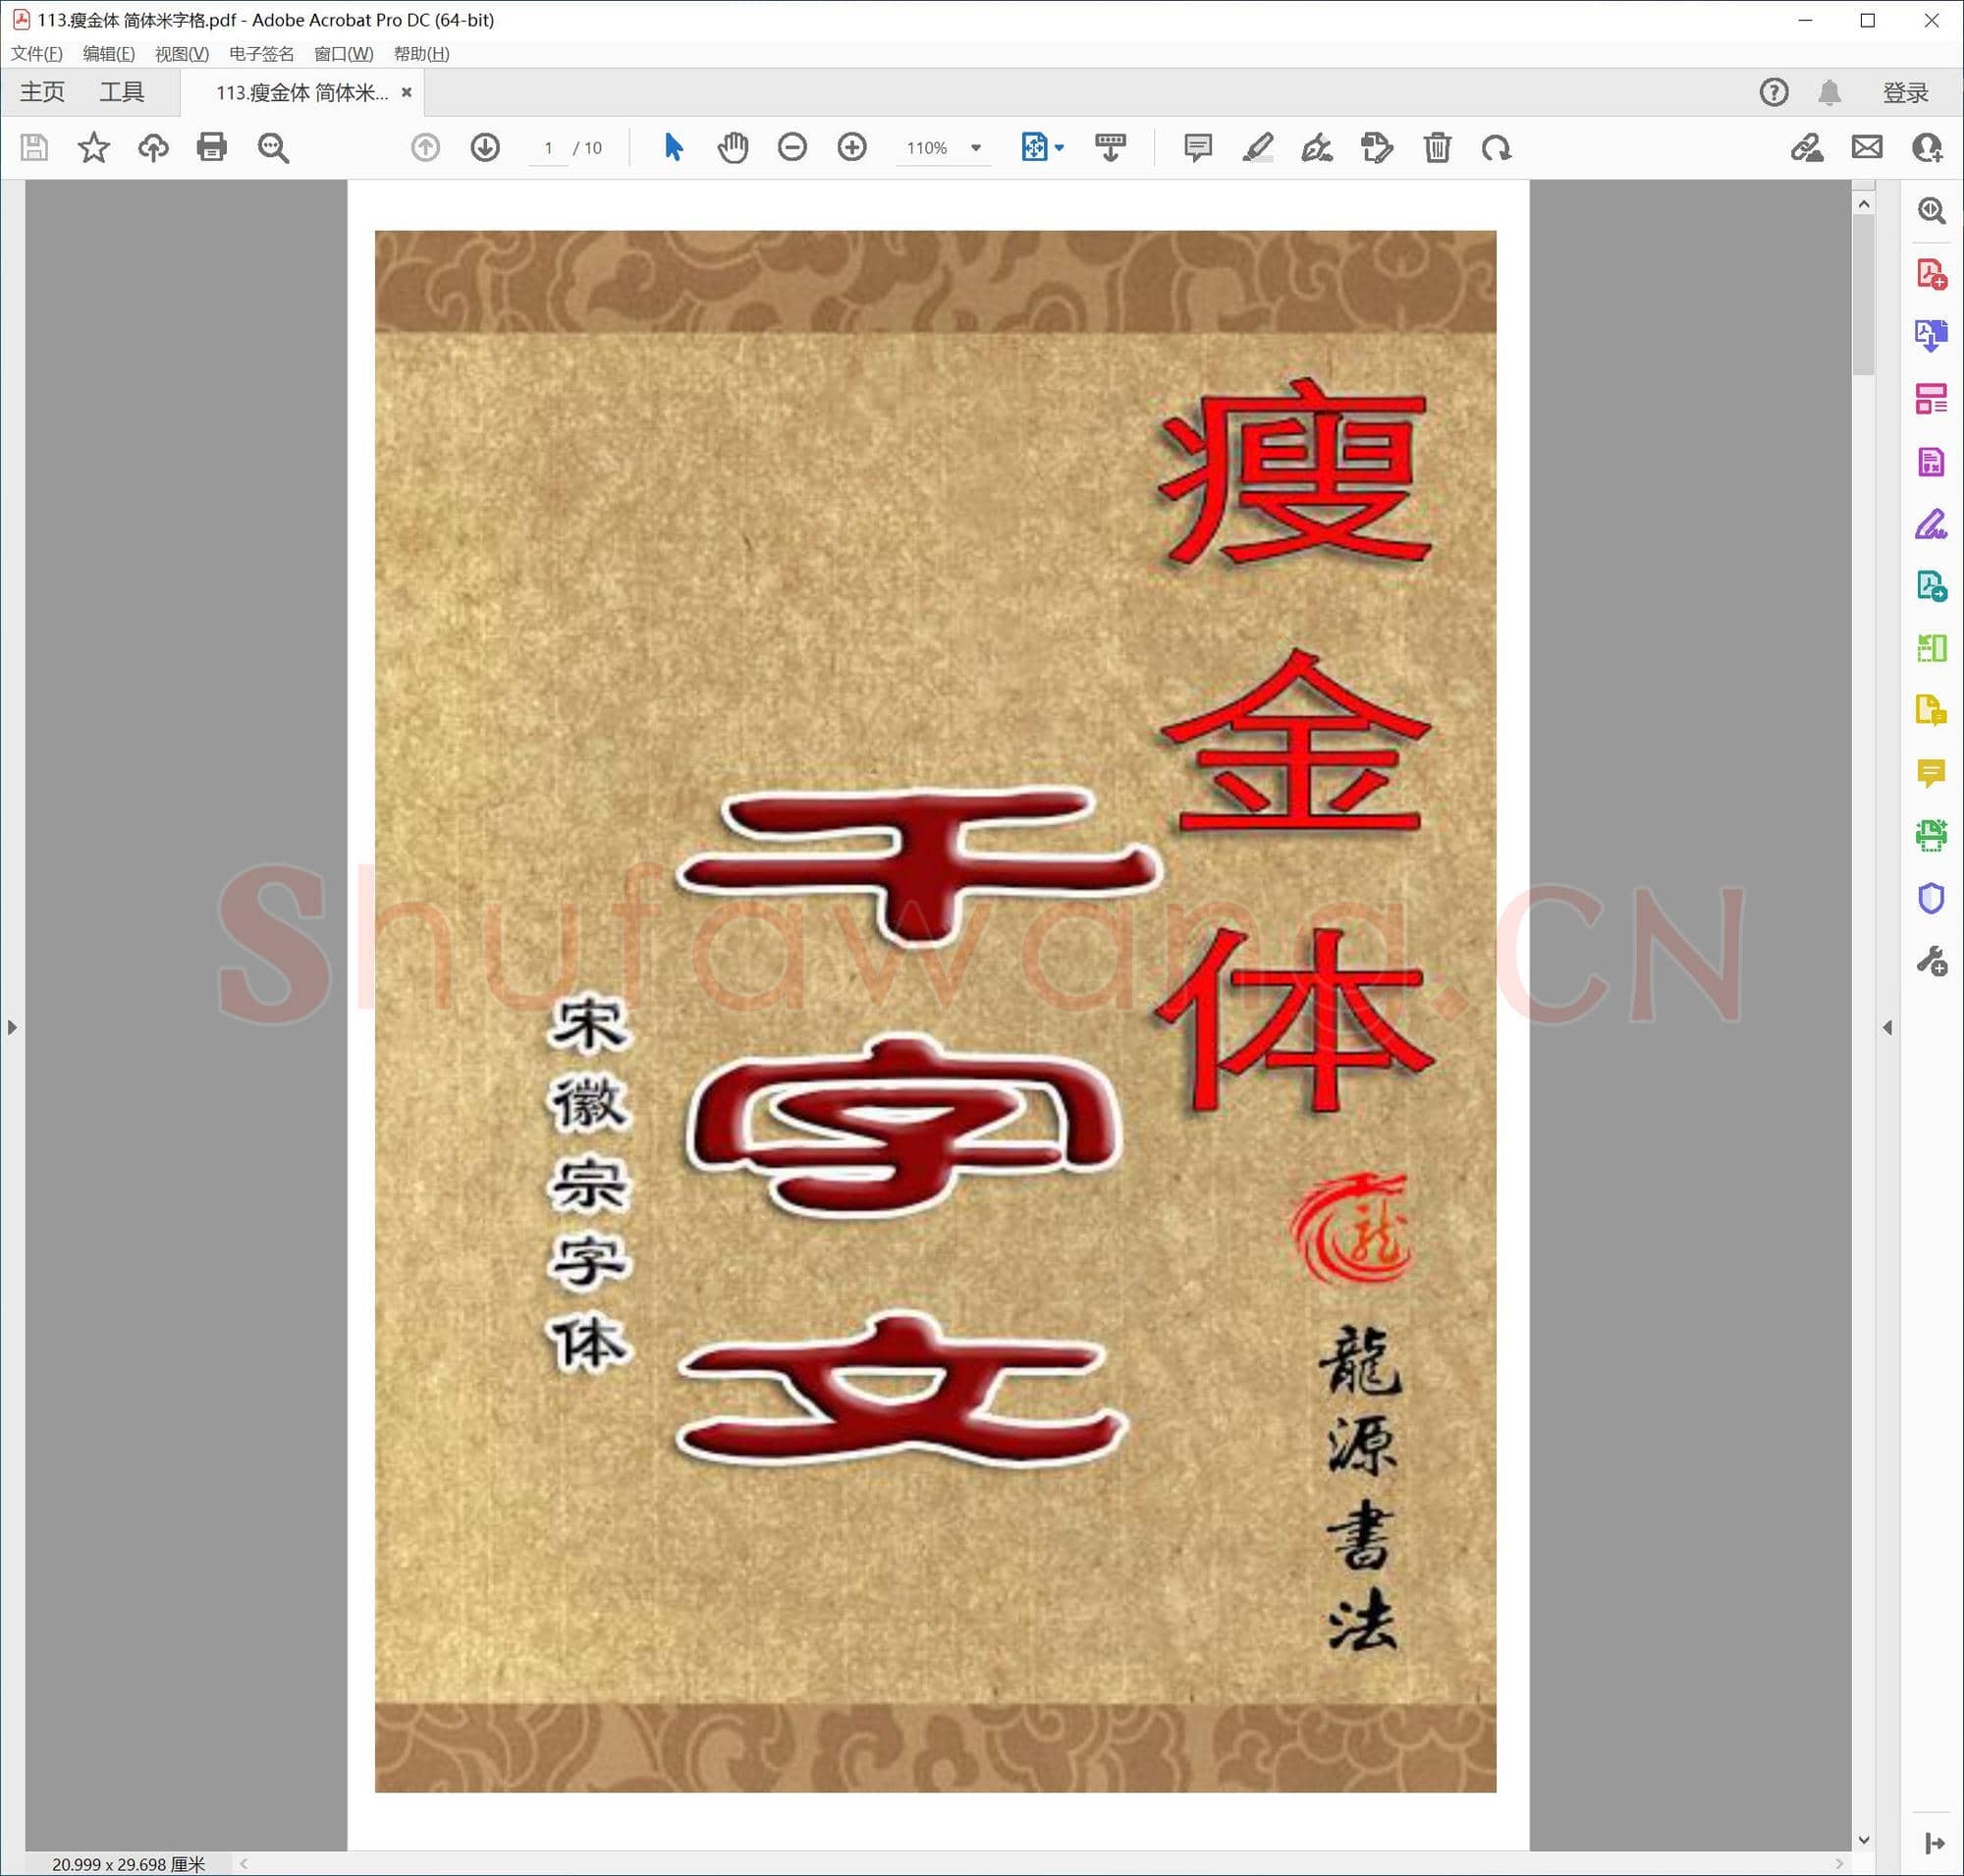Open the Organize Pages tool
Image resolution: width=1964 pixels, height=1876 pixels.
point(1930,397)
